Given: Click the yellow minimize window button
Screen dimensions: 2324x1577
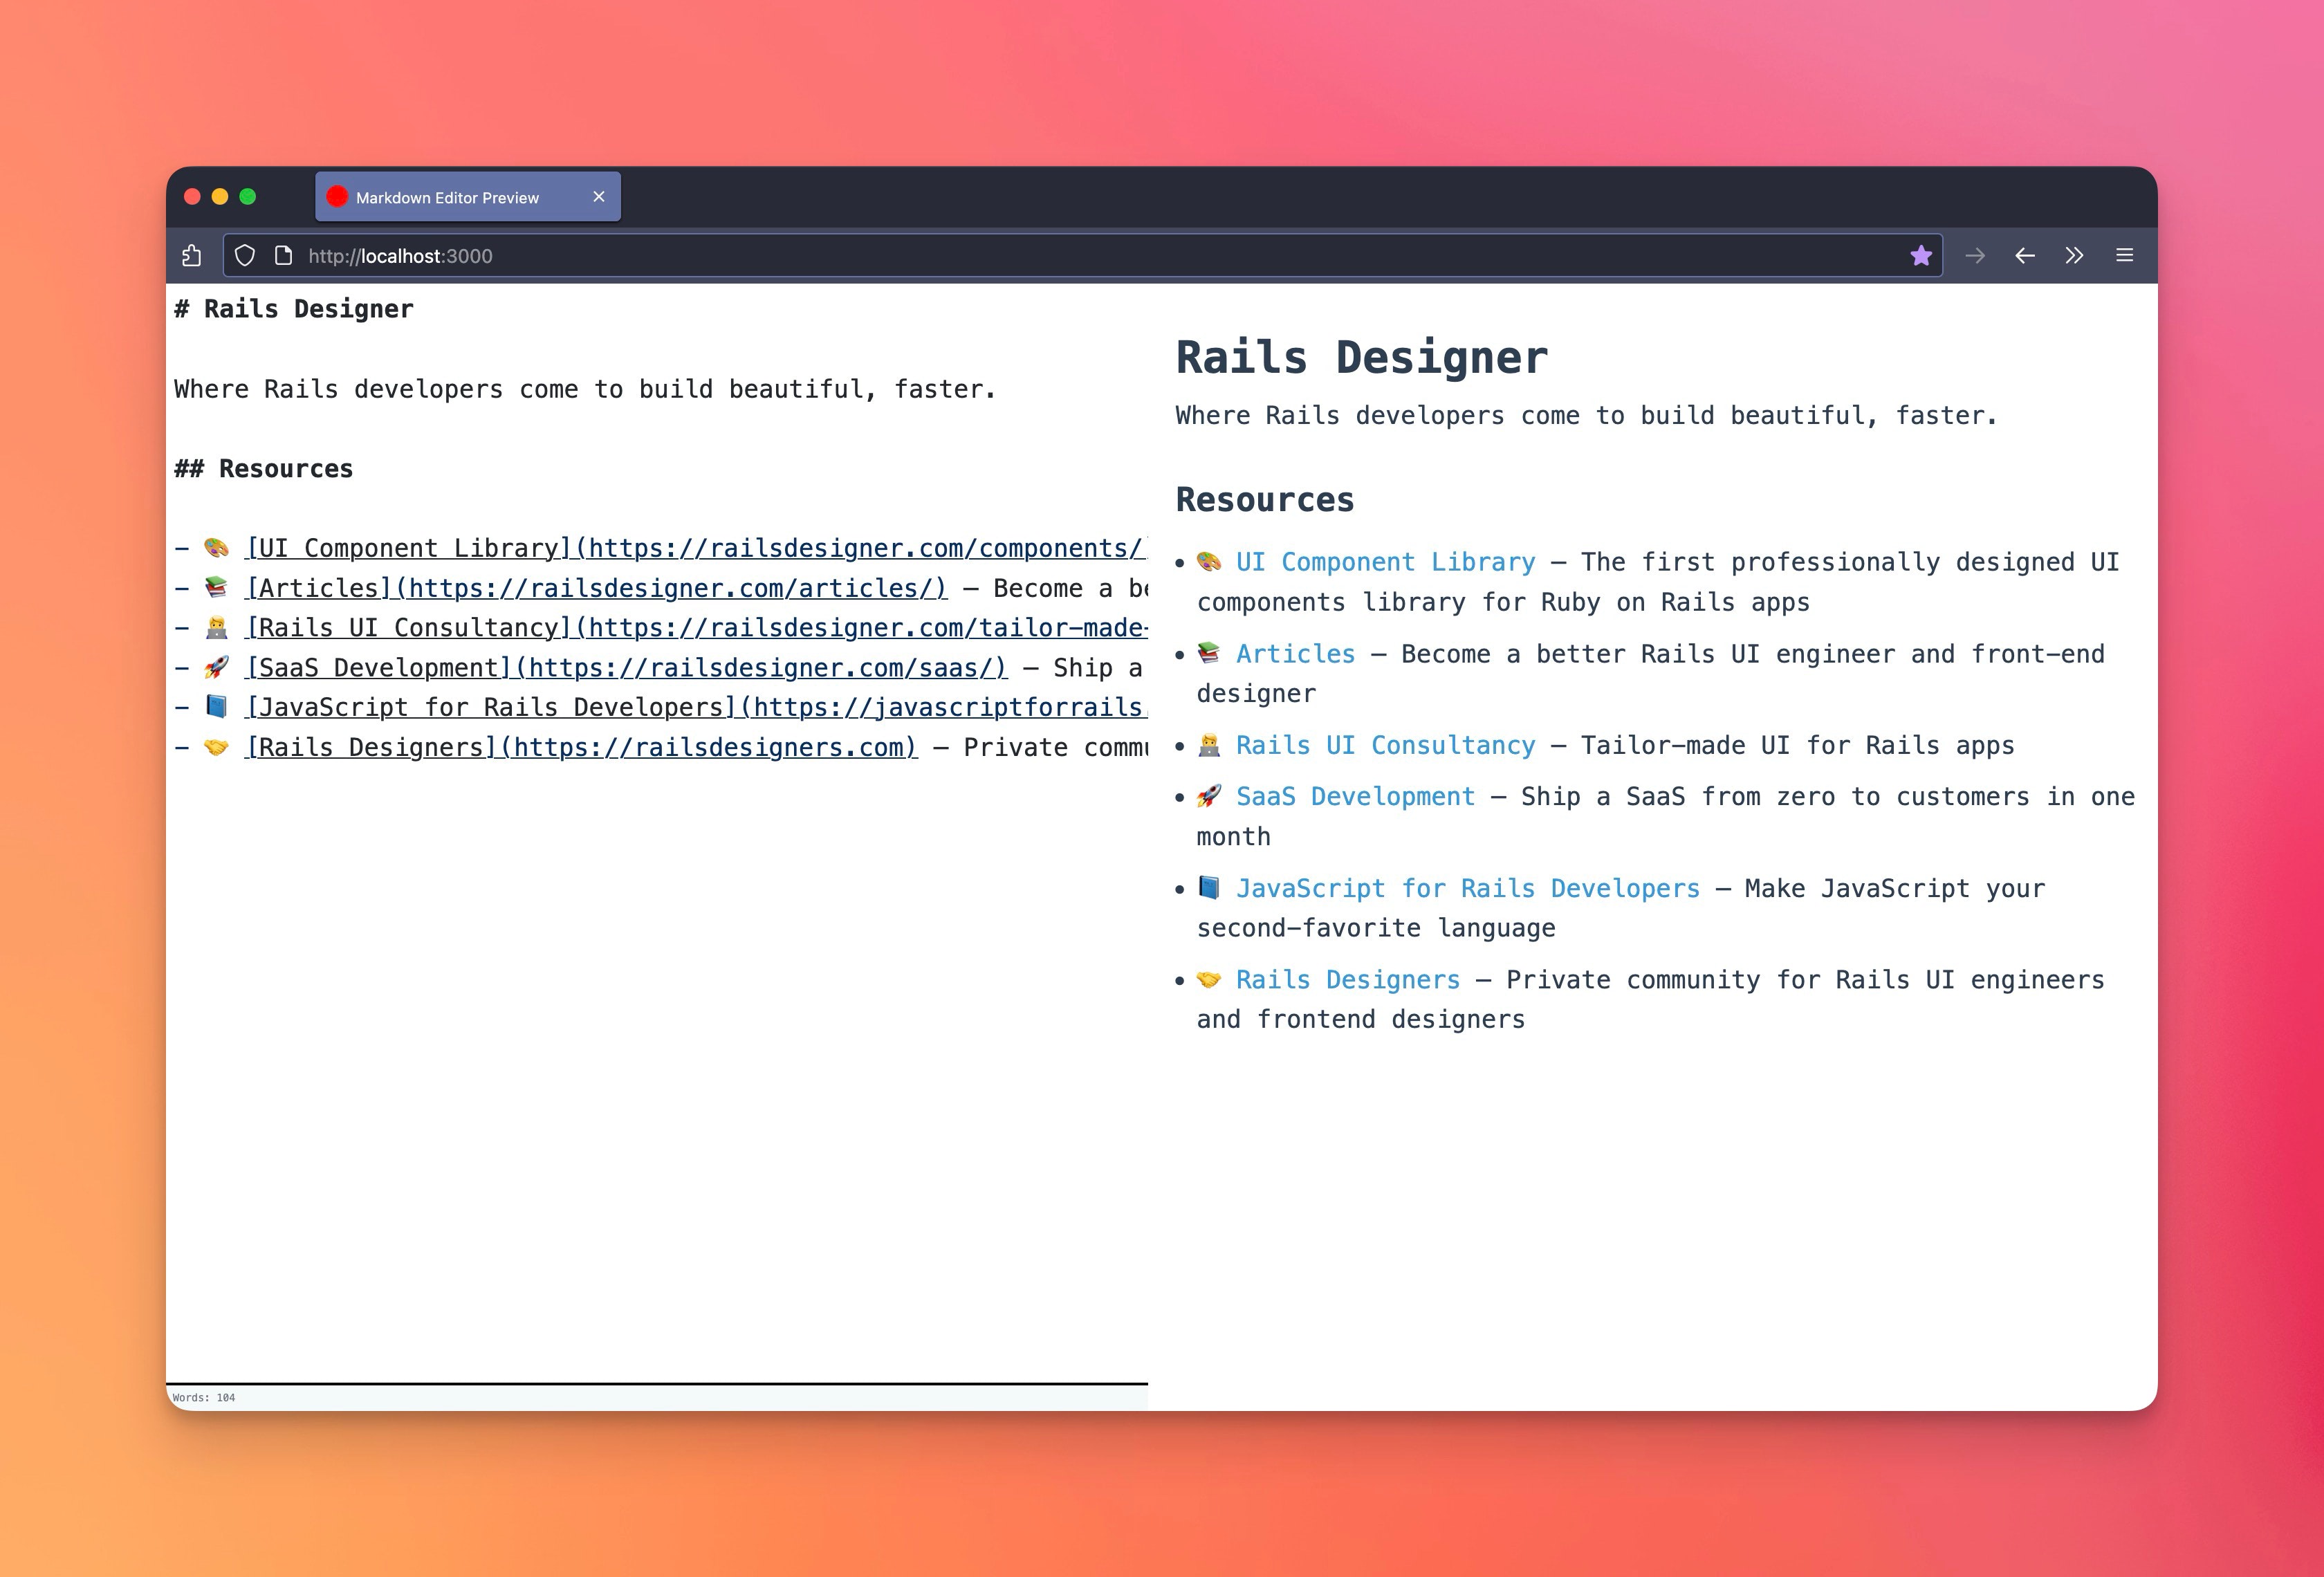Looking at the screenshot, I should (220, 197).
